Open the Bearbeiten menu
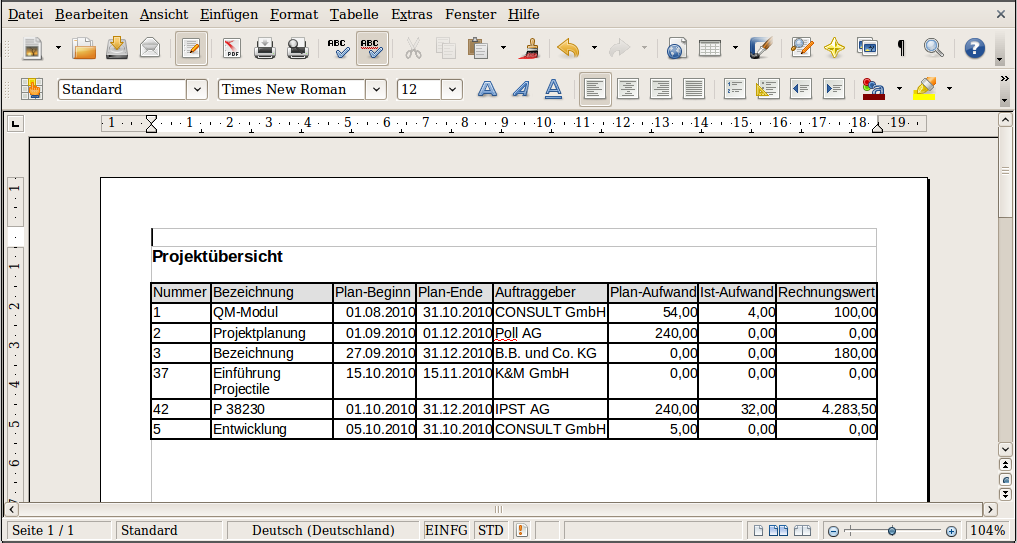The width and height of the screenshot is (1017, 543). [91, 14]
